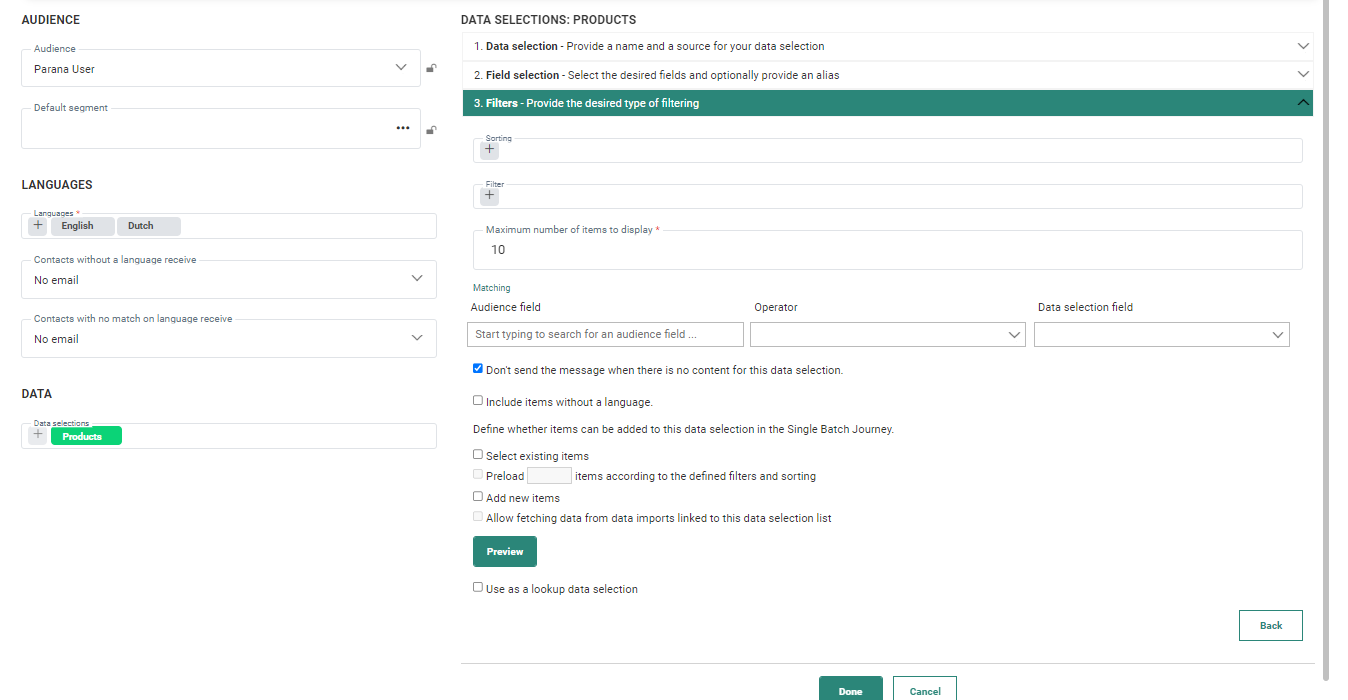
Task: Add a sorting rule with plus icon
Action: click(x=490, y=150)
